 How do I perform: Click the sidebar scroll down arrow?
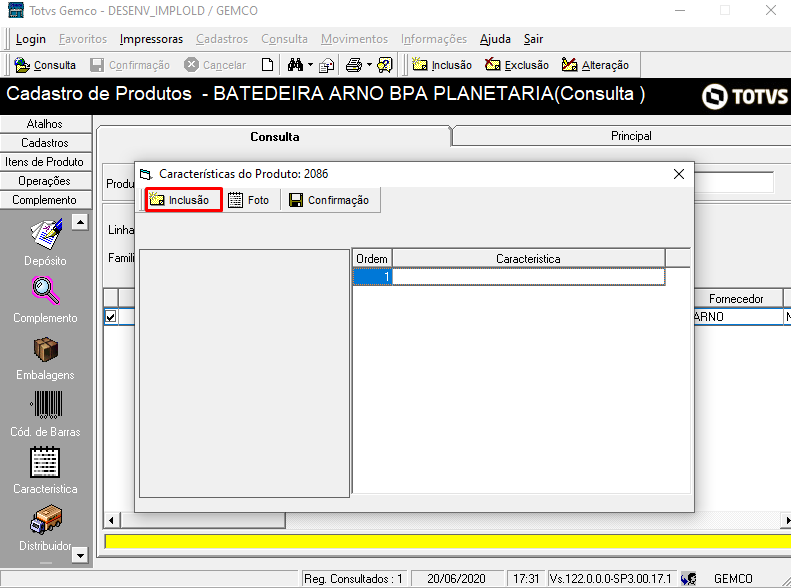pos(80,555)
